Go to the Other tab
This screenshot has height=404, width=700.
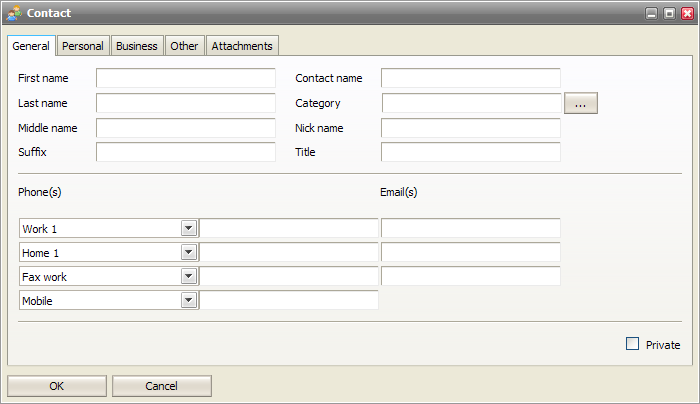coord(184,46)
